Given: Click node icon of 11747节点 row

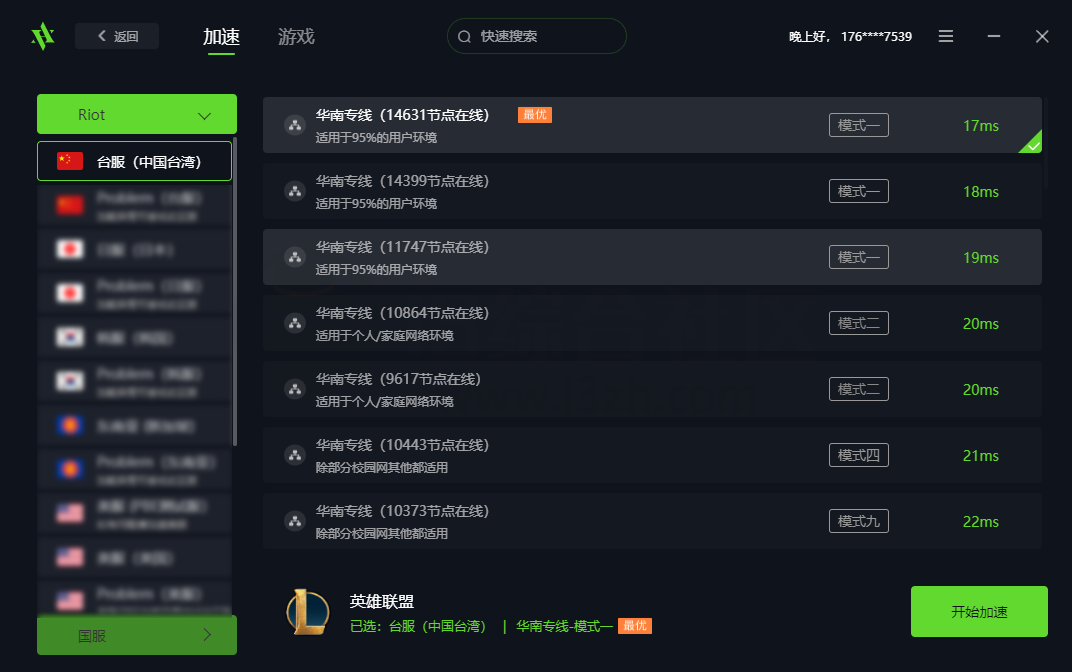Looking at the screenshot, I should [x=295, y=257].
